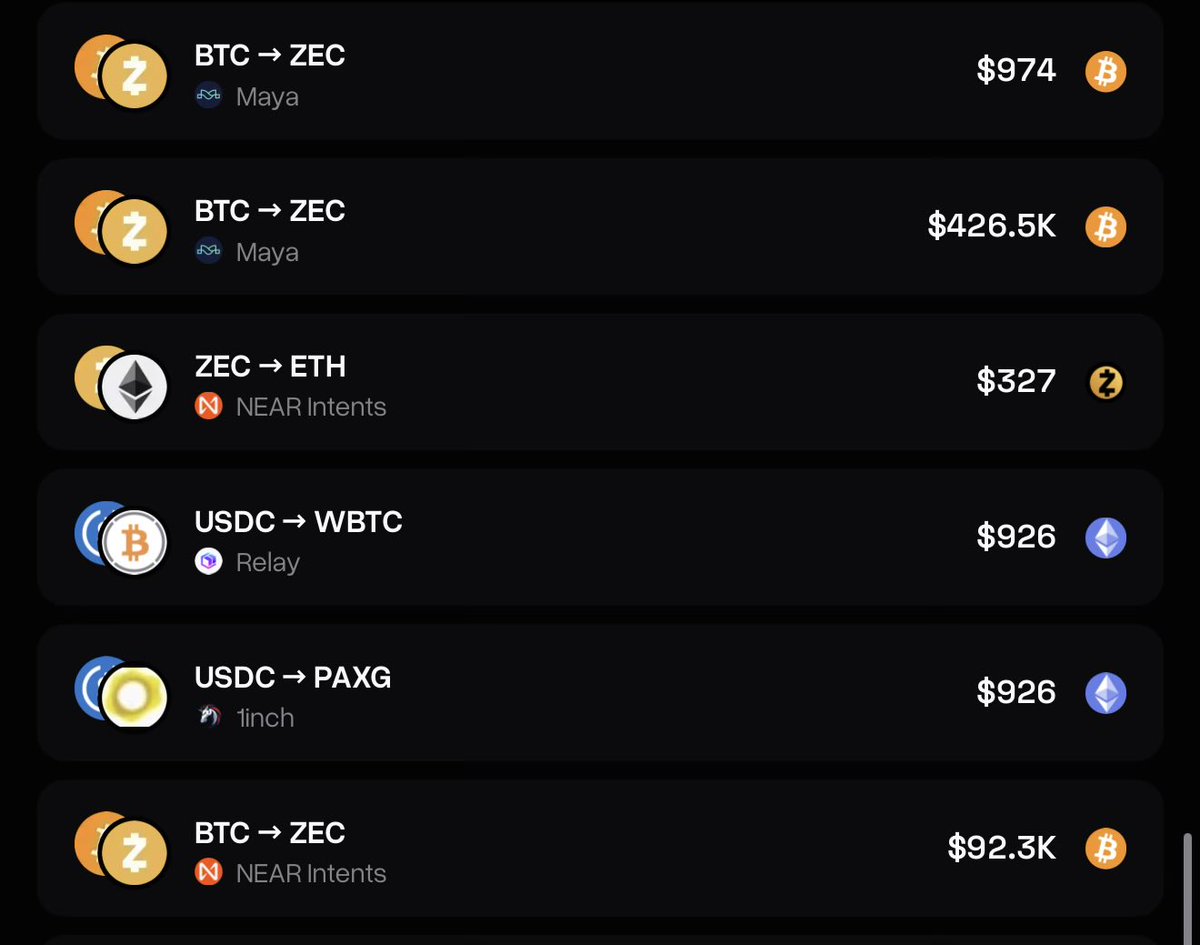
Task: Click the Zcash icon beside the $327 amount
Action: point(1105,382)
